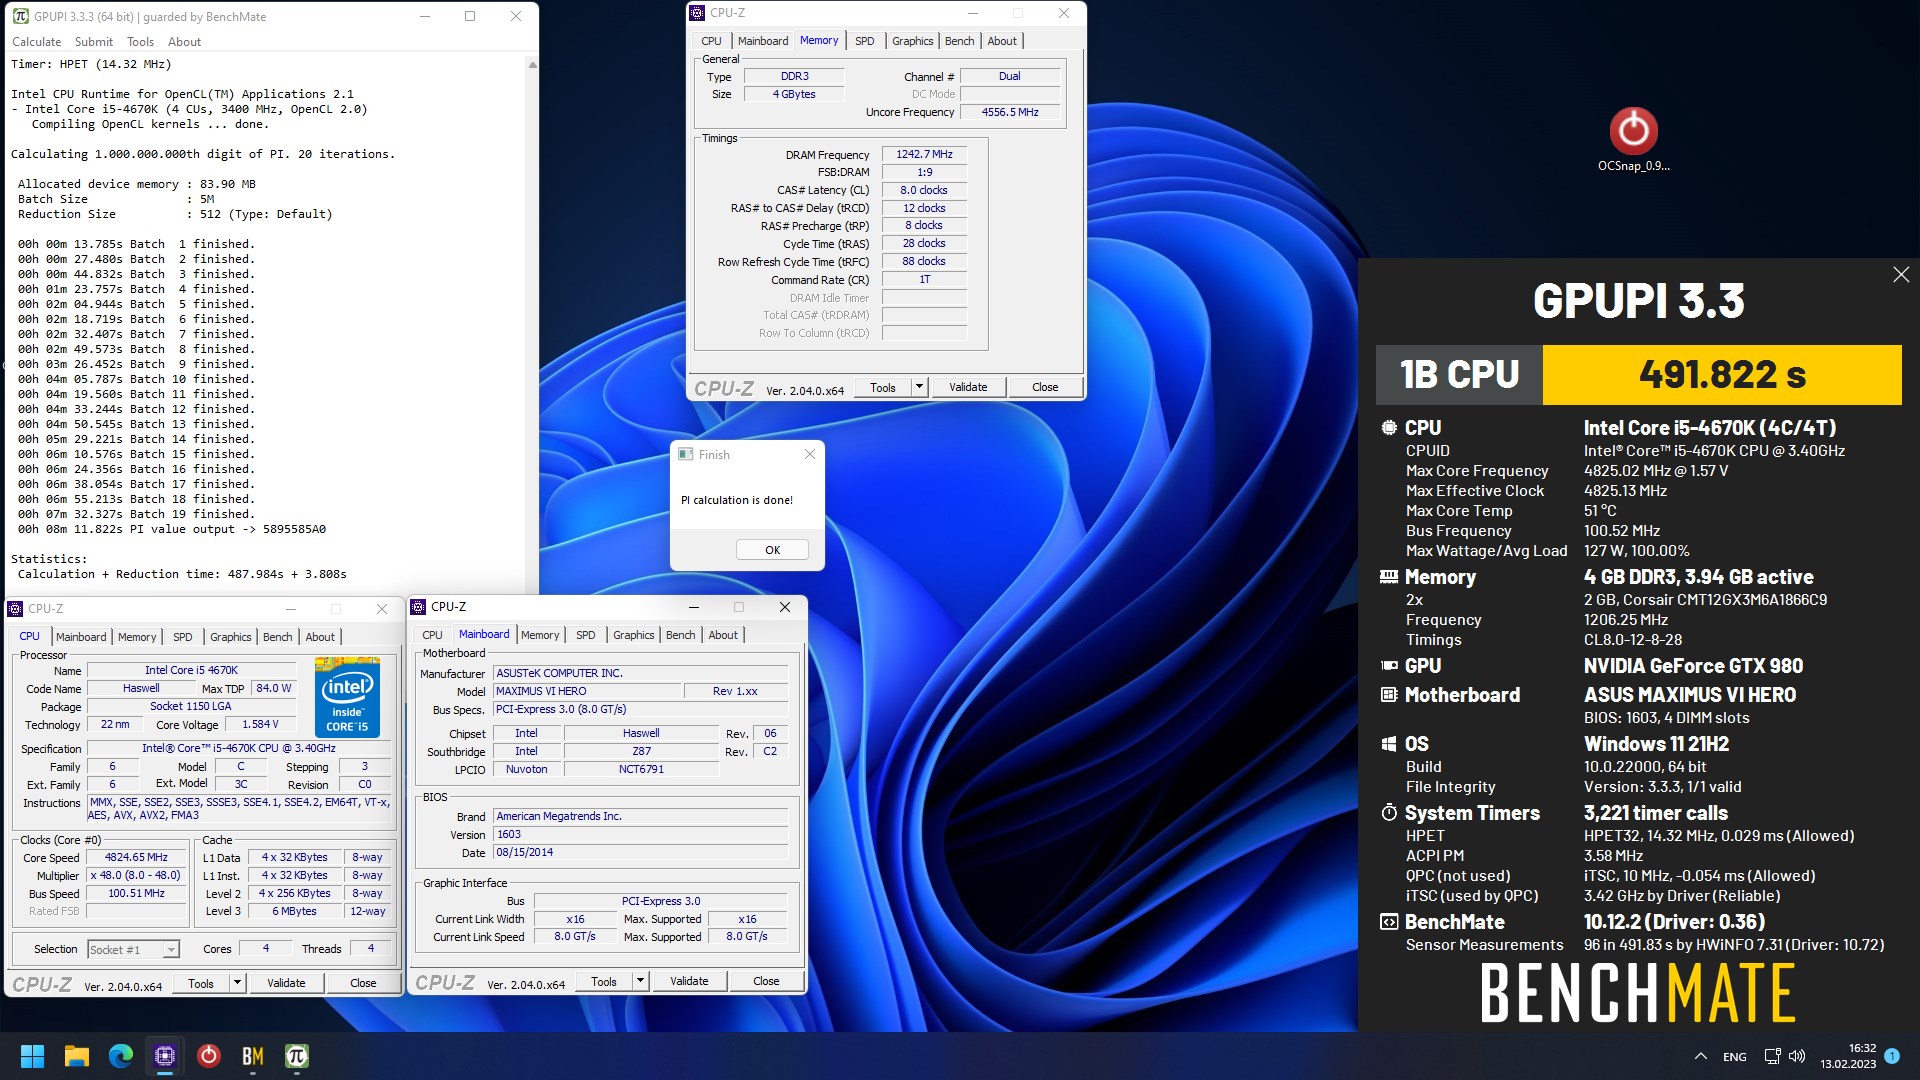The width and height of the screenshot is (1920, 1080).
Task: Switch to SPD tab in CPU tab CPU-Z window
Action: [x=183, y=637]
